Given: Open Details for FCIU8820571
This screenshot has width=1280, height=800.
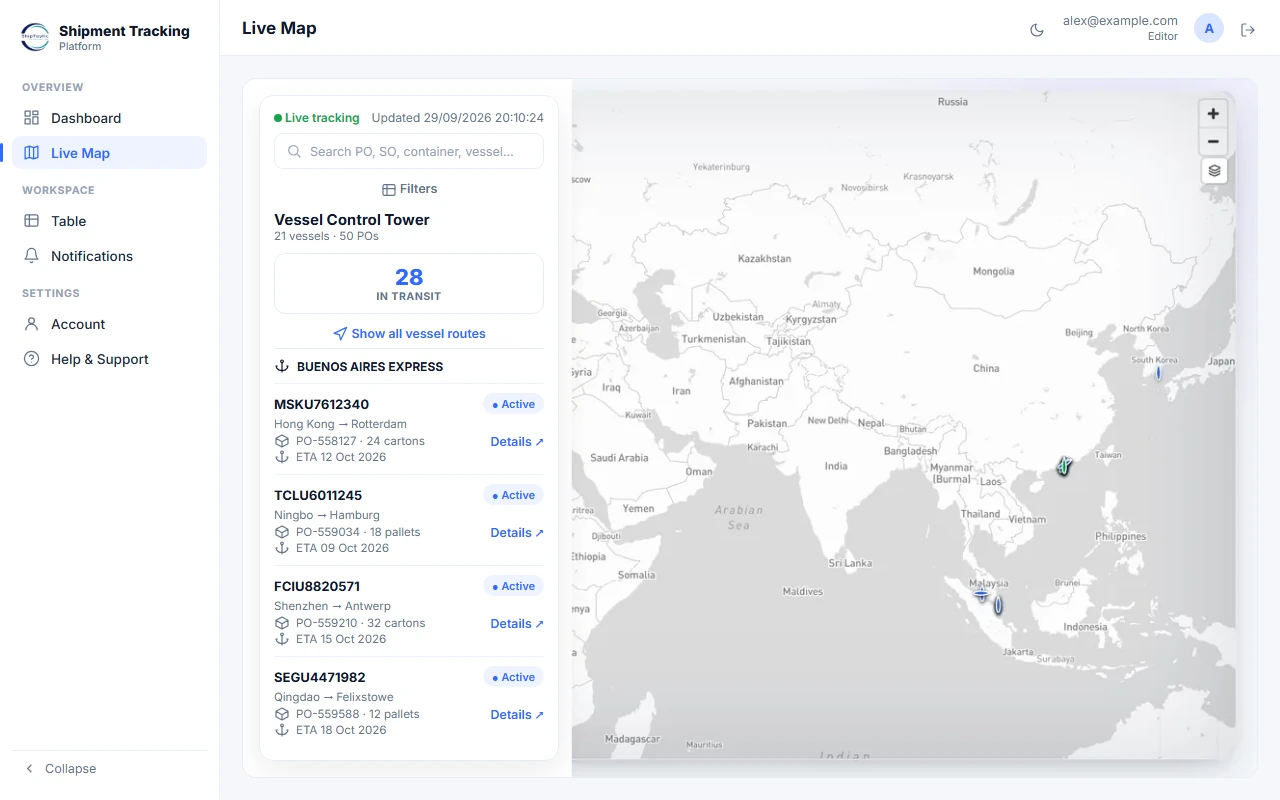Looking at the screenshot, I should [x=517, y=624].
